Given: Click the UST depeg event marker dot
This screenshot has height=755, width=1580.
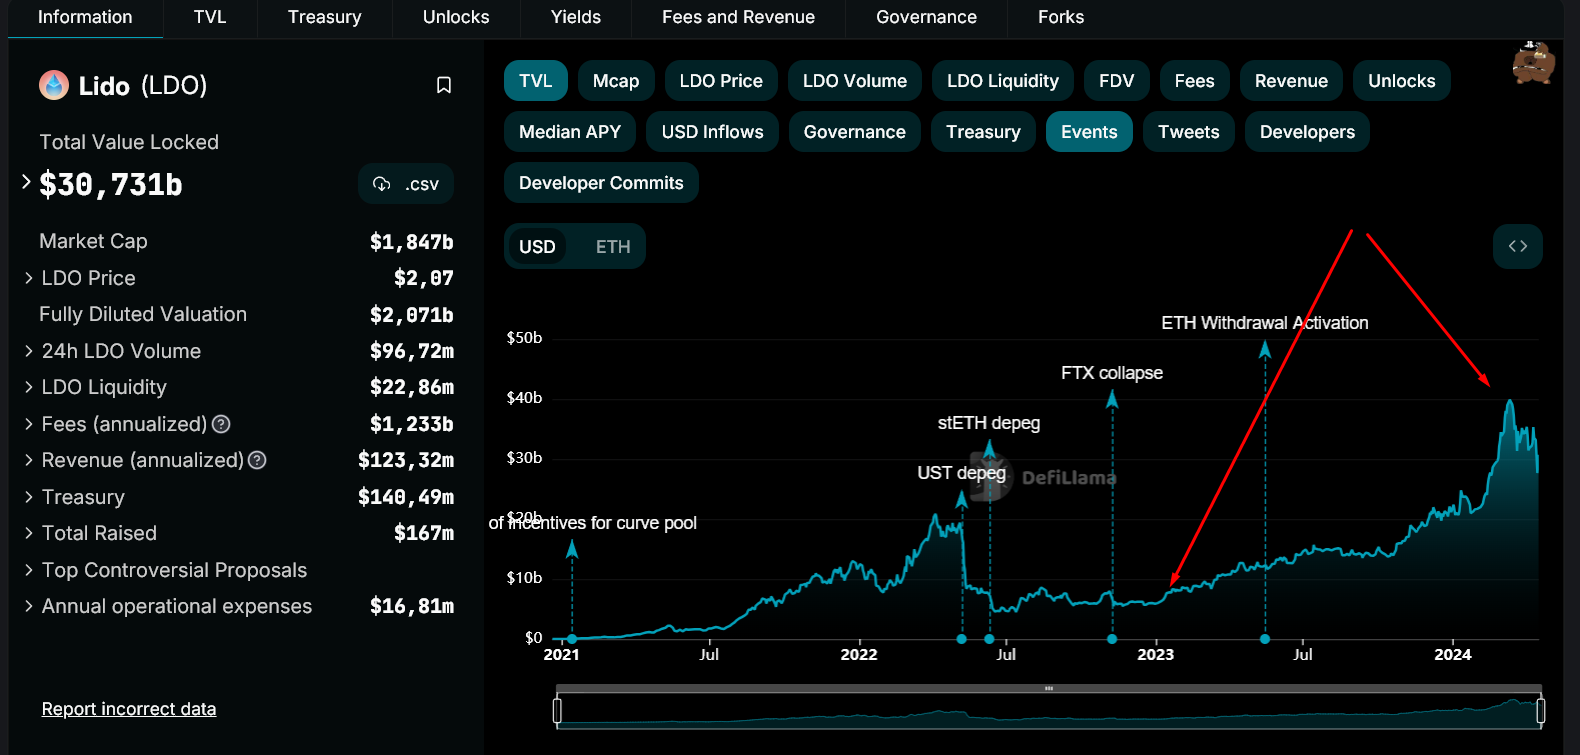Looking at the screenshot, I should (x=961, y=639).
